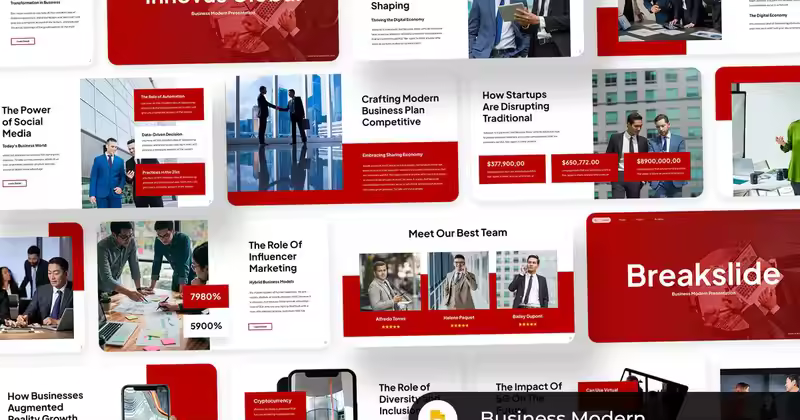Click the Data-Driven Decision text block
The width and height of the screenshot is (800, 420).
[x=168, y=142]
